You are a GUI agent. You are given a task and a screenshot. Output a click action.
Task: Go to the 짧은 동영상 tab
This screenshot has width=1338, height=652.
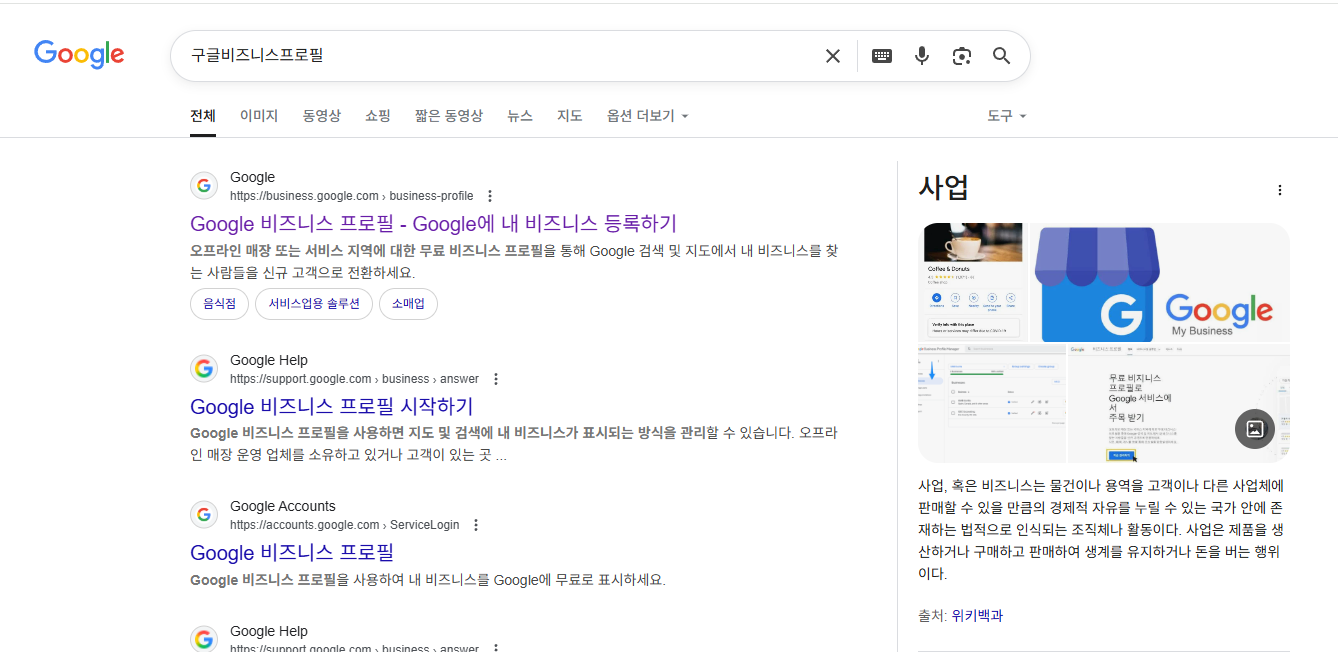[449, 116]
